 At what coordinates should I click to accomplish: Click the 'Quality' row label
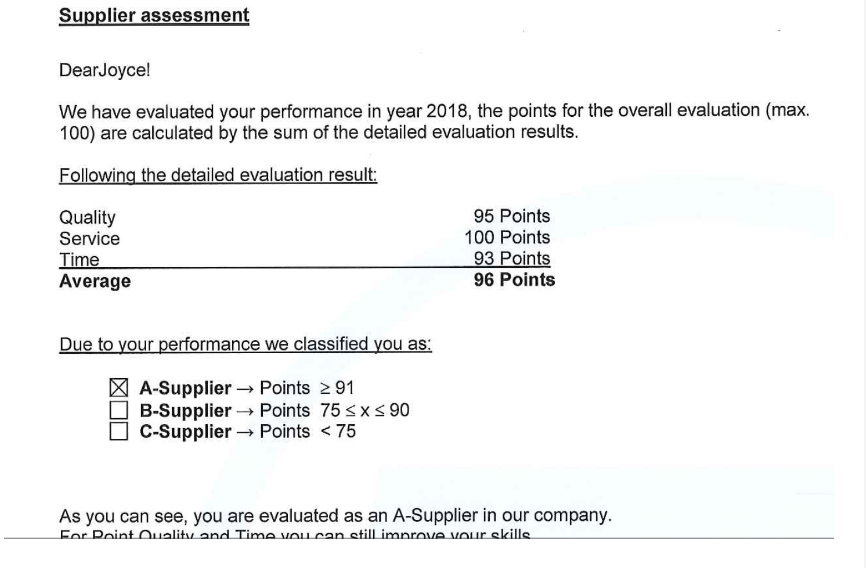[x=87, y=217]
